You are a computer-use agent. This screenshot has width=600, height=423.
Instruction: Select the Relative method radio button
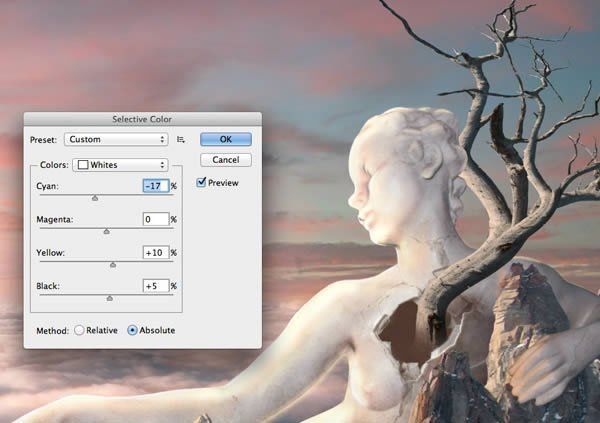tap(79, 330)
